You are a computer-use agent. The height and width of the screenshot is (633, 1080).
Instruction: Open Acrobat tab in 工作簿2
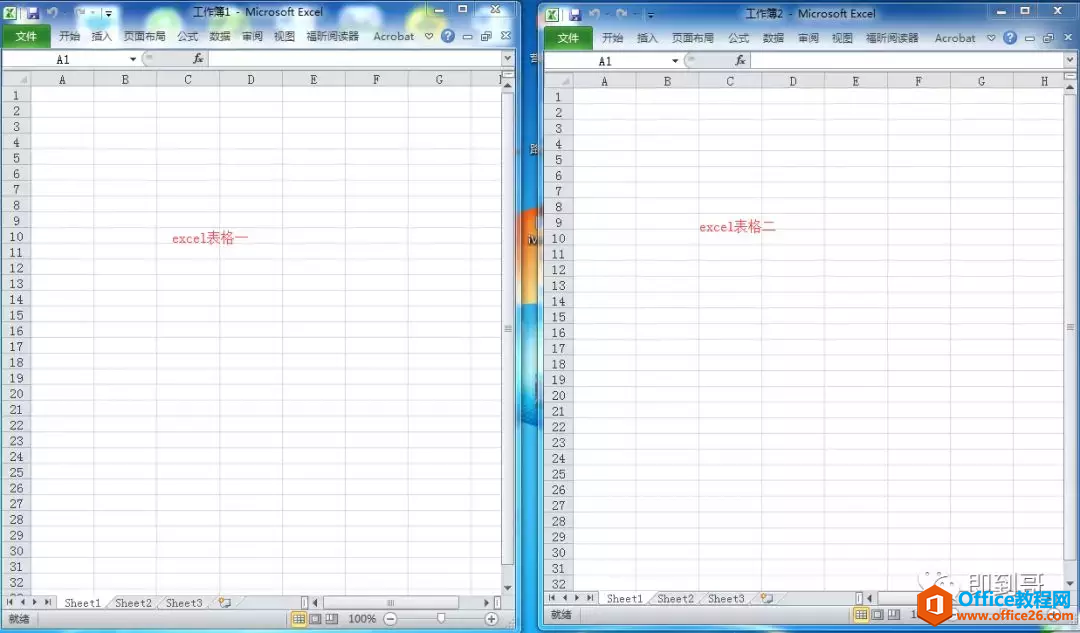[x=955, y=38]
